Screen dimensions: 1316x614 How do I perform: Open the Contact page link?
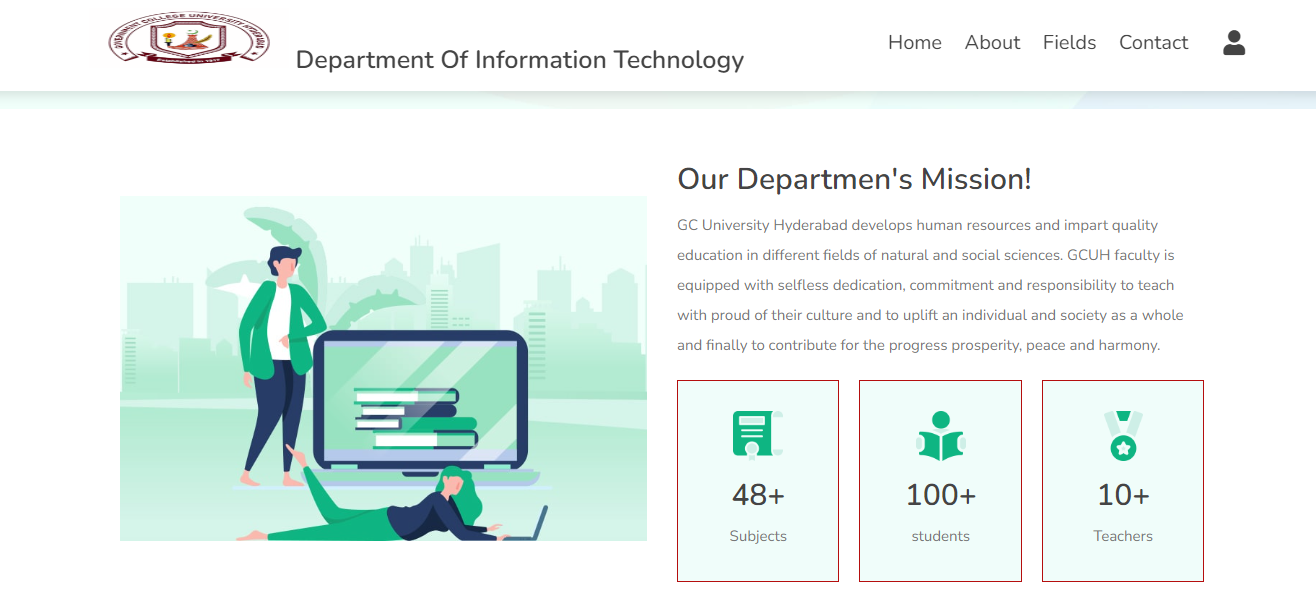pos(1153,42)
